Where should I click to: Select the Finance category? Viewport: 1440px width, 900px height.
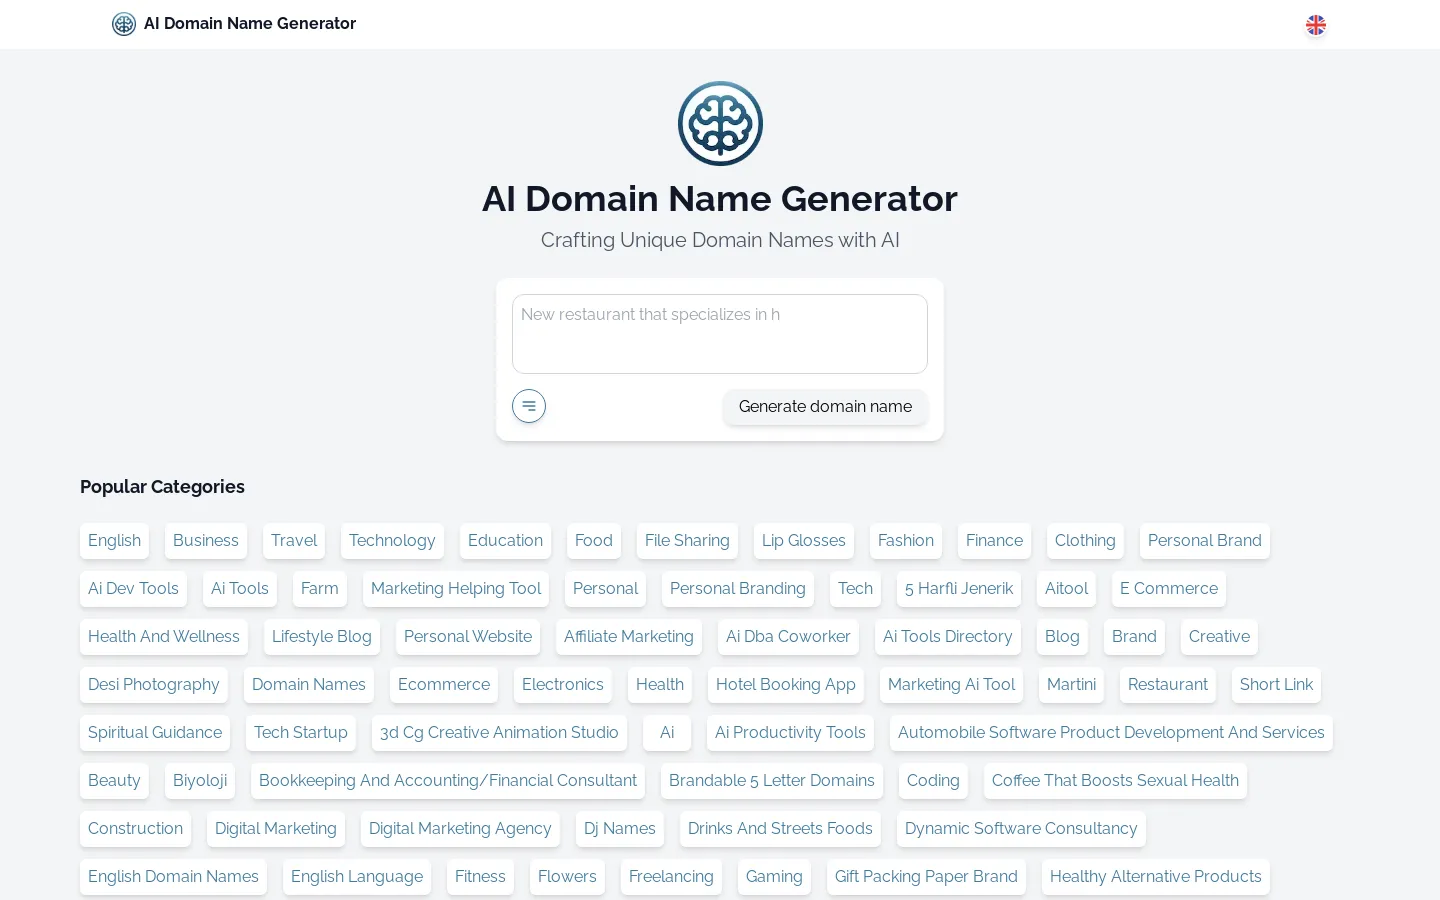click(994, 541)
